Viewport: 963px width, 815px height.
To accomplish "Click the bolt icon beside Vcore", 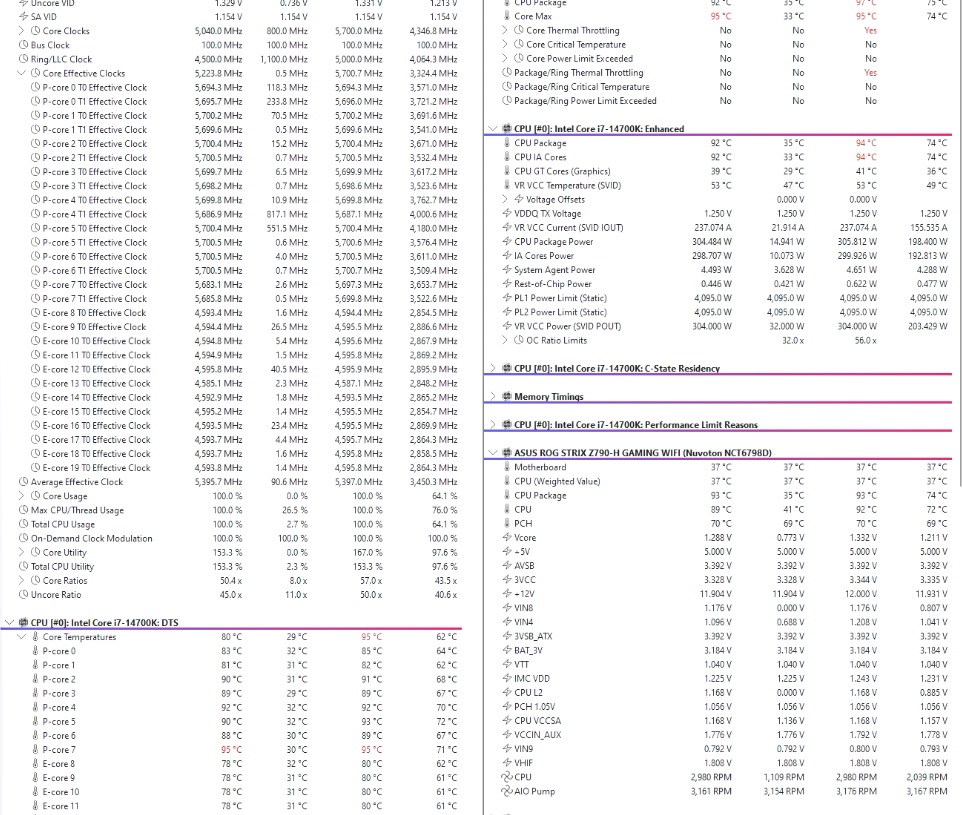I will pos(507,537).
